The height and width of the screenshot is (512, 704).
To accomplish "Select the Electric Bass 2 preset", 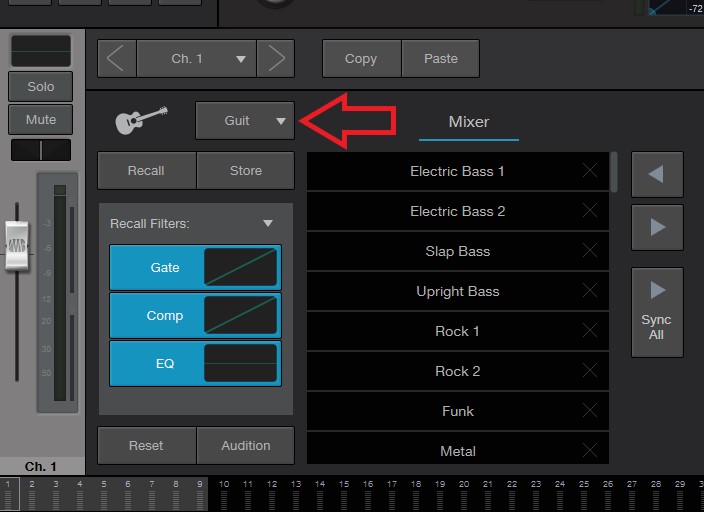I will pos(458,211).
